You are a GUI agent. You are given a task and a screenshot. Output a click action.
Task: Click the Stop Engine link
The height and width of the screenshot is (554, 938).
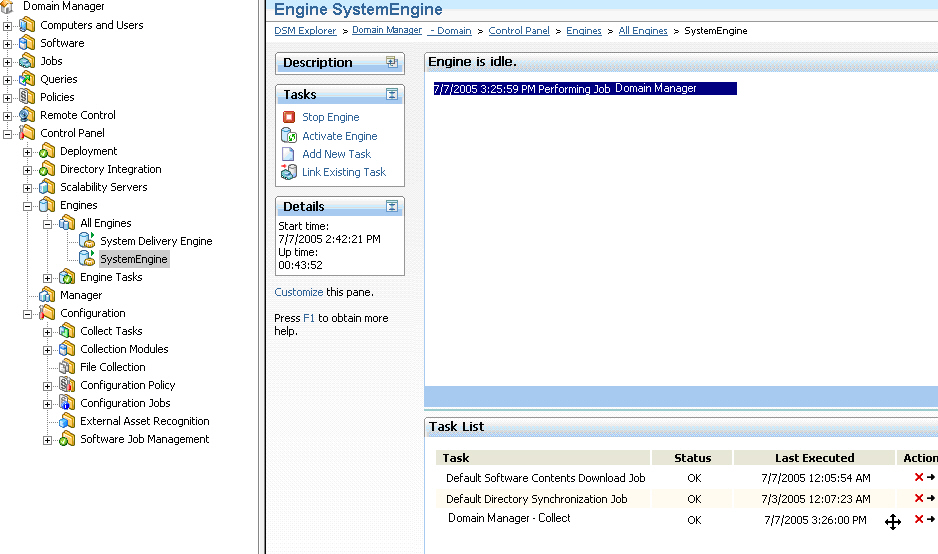(x=330, y=117)
